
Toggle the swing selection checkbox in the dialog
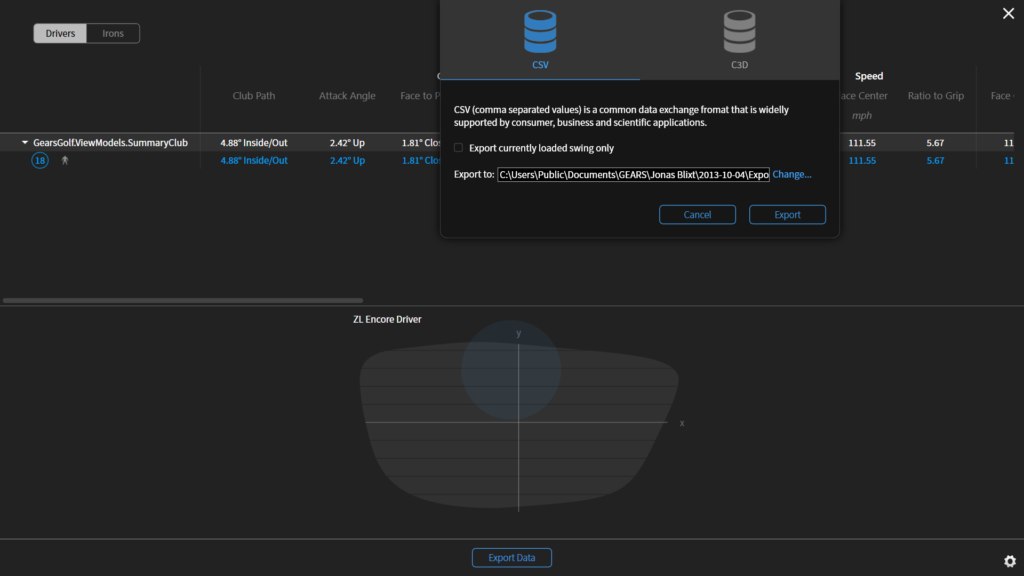458,145
